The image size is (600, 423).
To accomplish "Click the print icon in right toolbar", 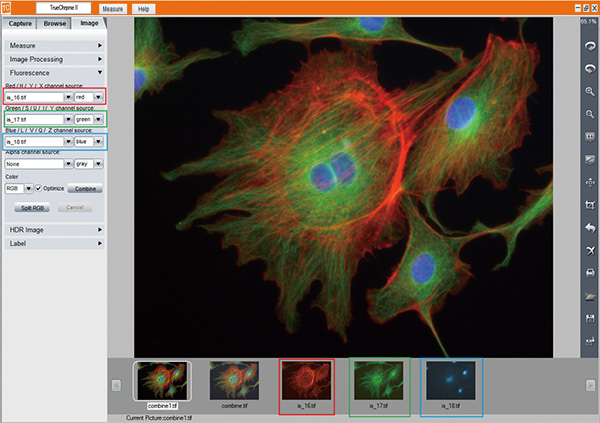I will 588,273.
